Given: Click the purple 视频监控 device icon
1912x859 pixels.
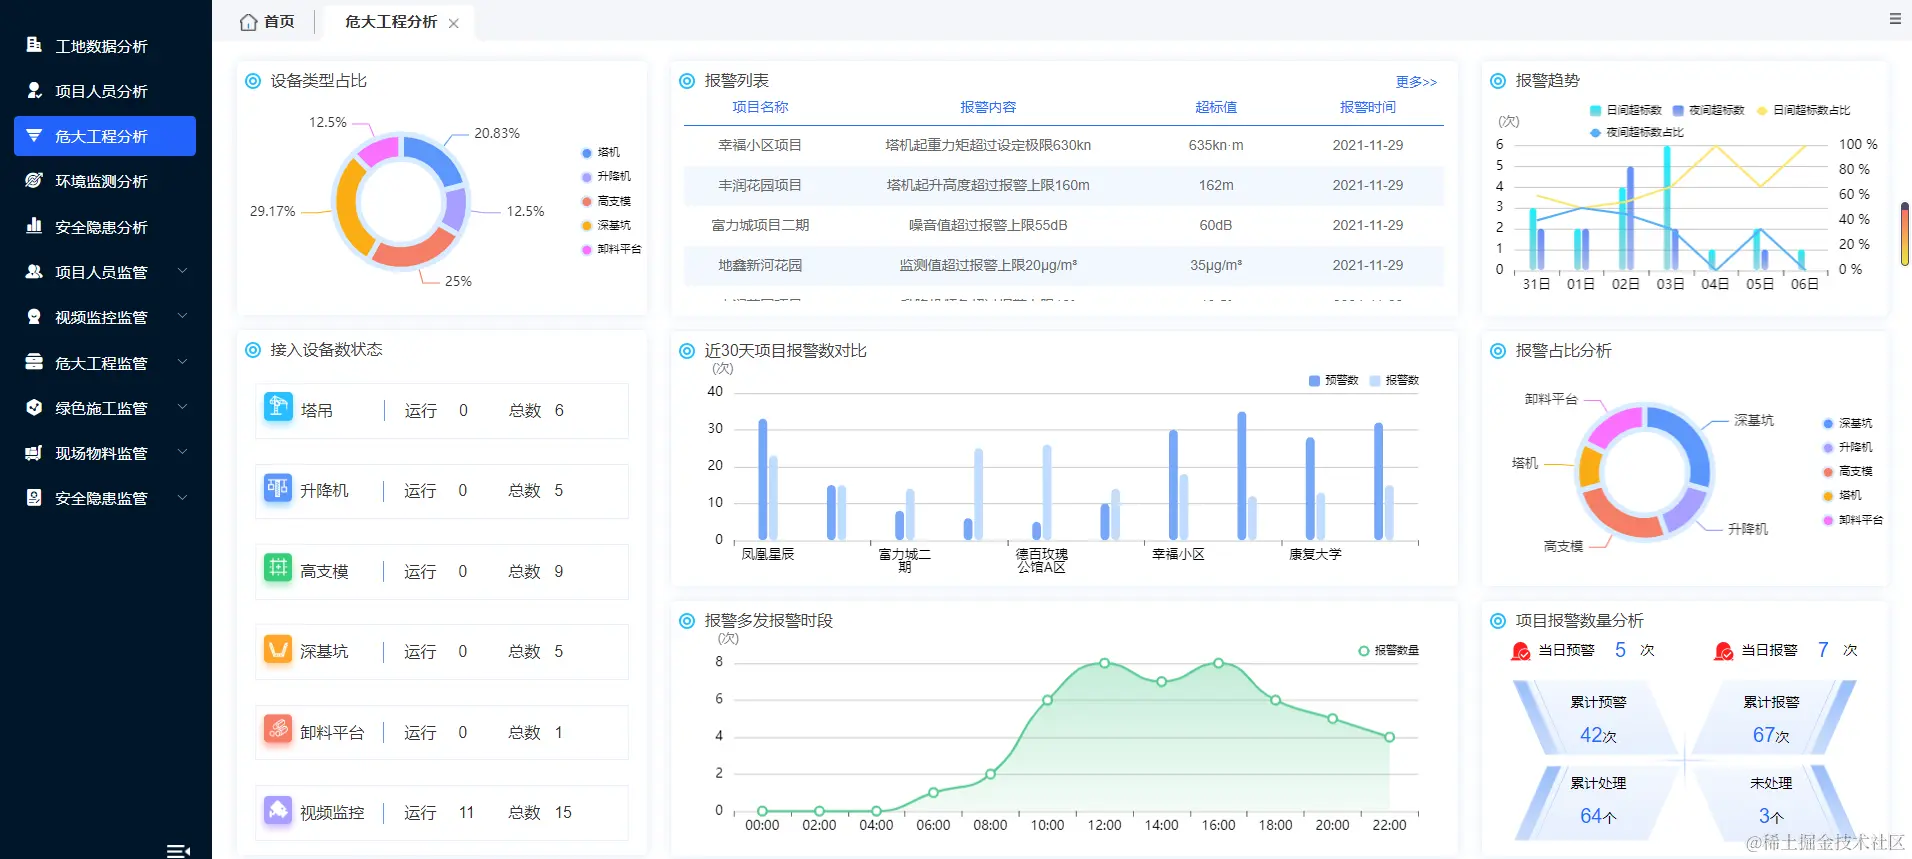Looking at the screenshot, I should pos(278,809).
